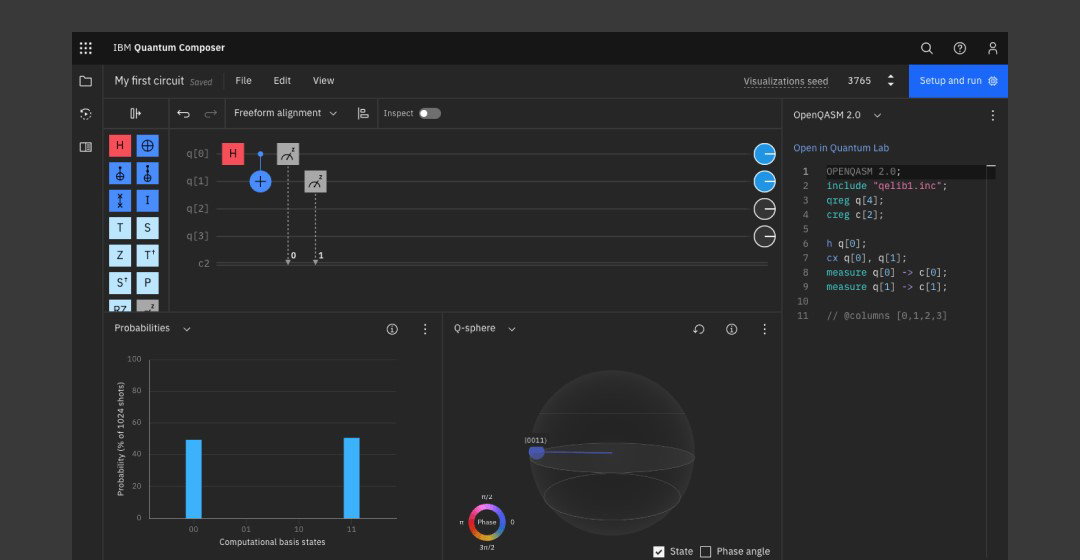Select the measurement operation on q[1]
1080x560 pixels.
[315, 182]
